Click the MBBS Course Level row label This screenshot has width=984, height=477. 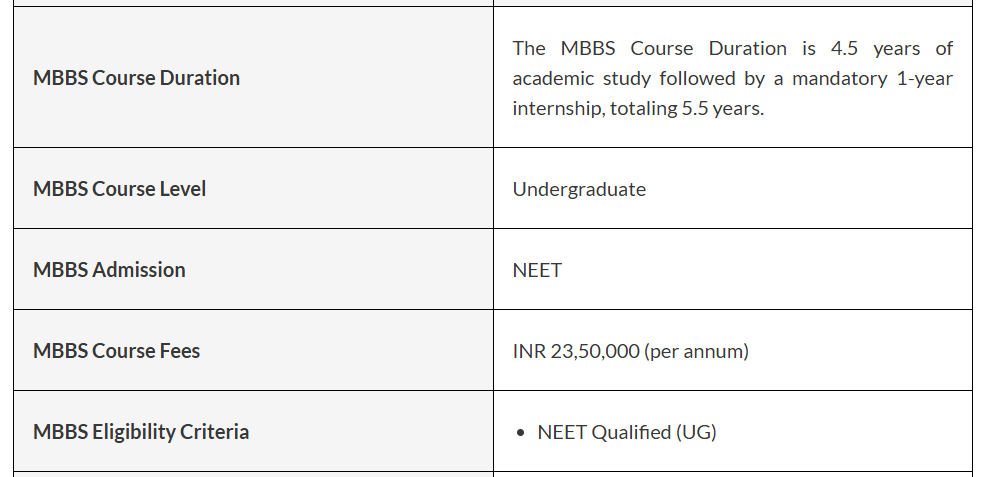119,189
